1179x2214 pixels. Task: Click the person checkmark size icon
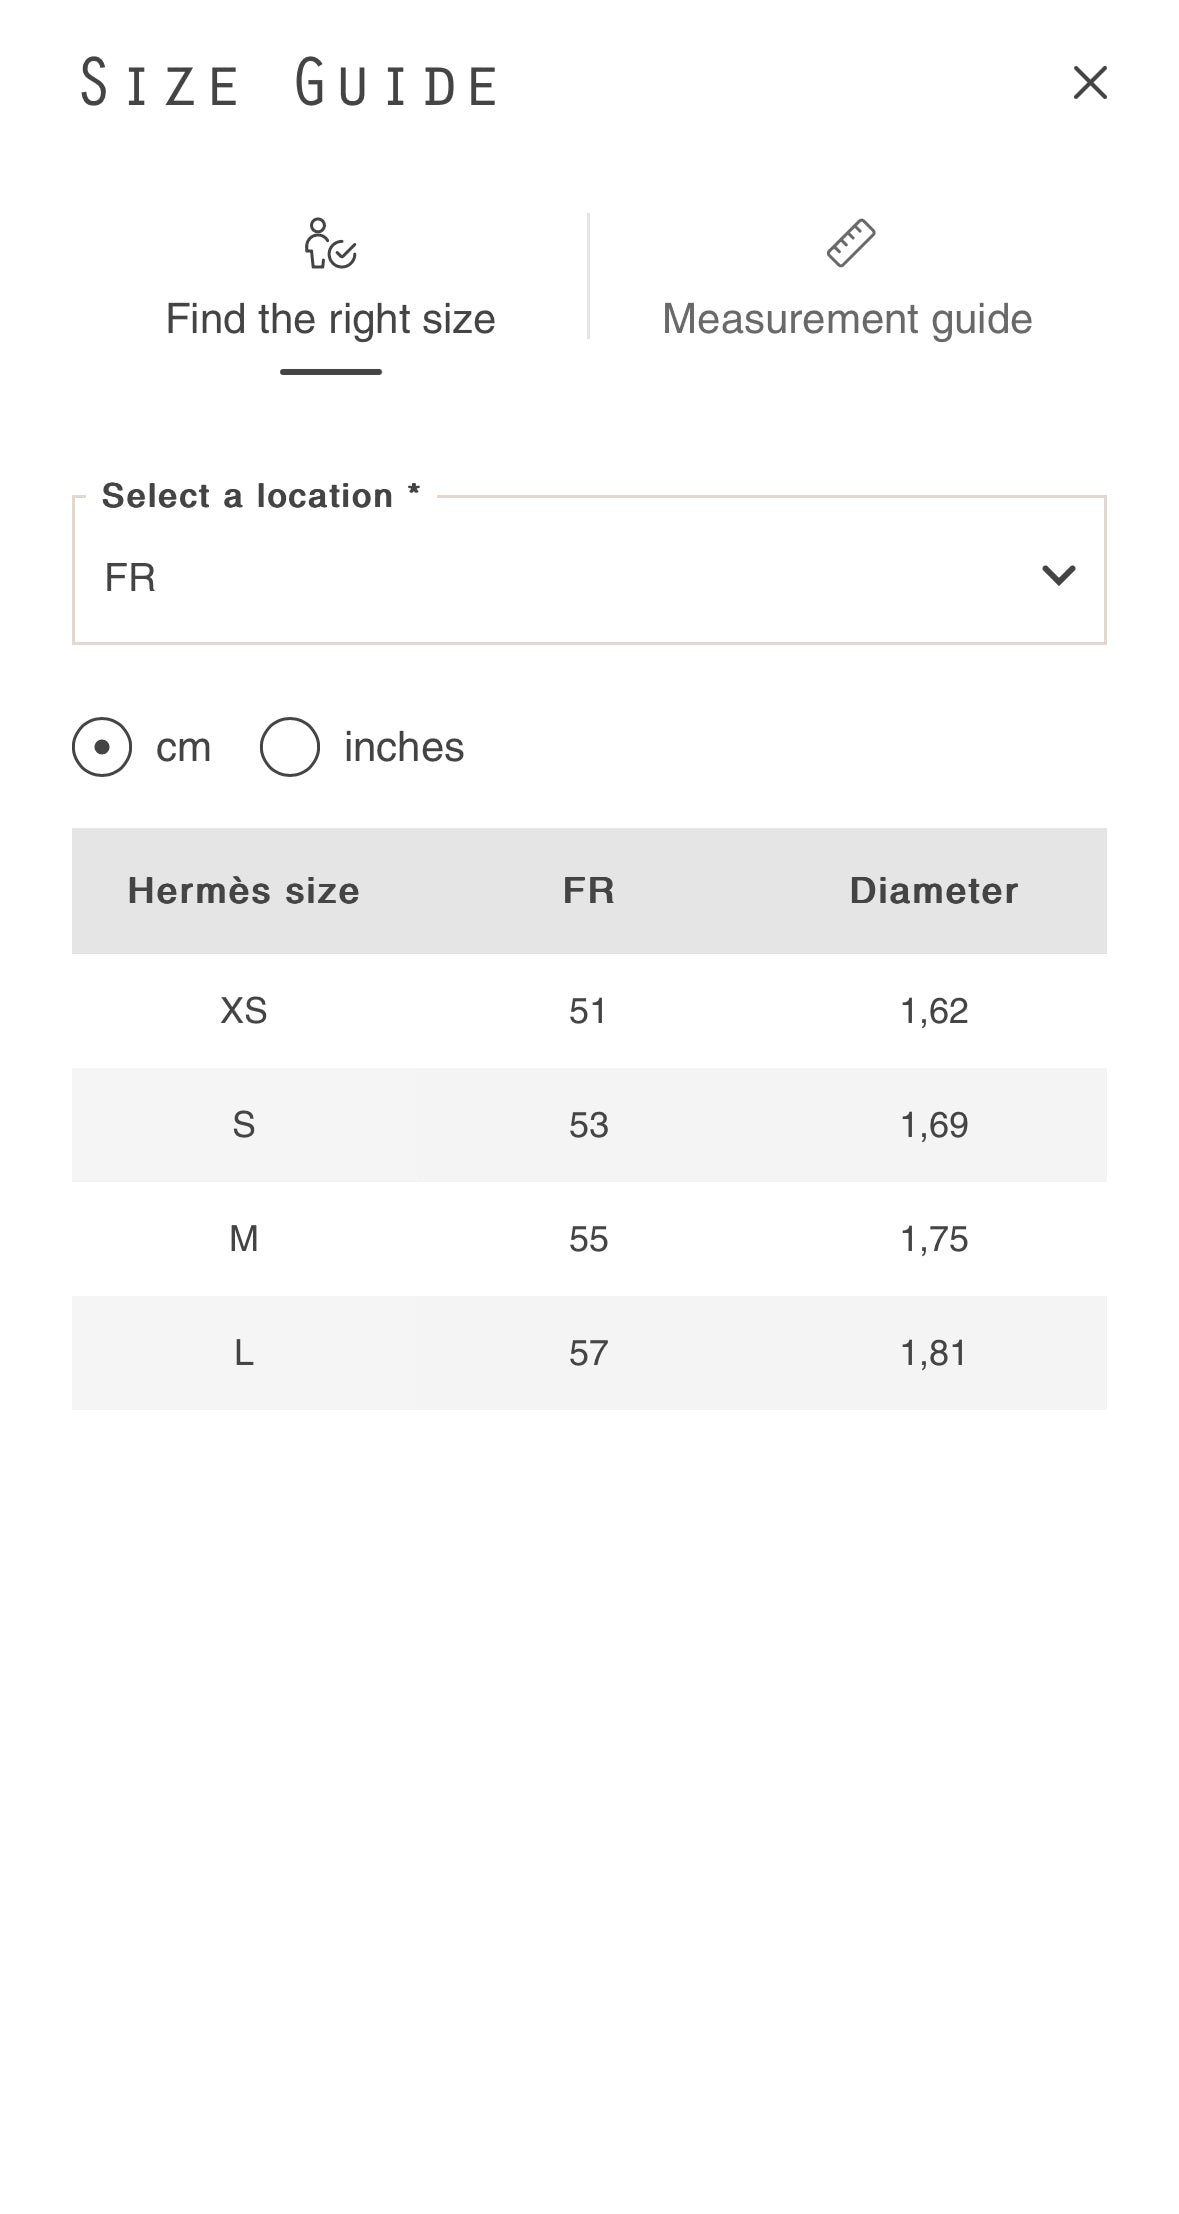click(330, 244)
